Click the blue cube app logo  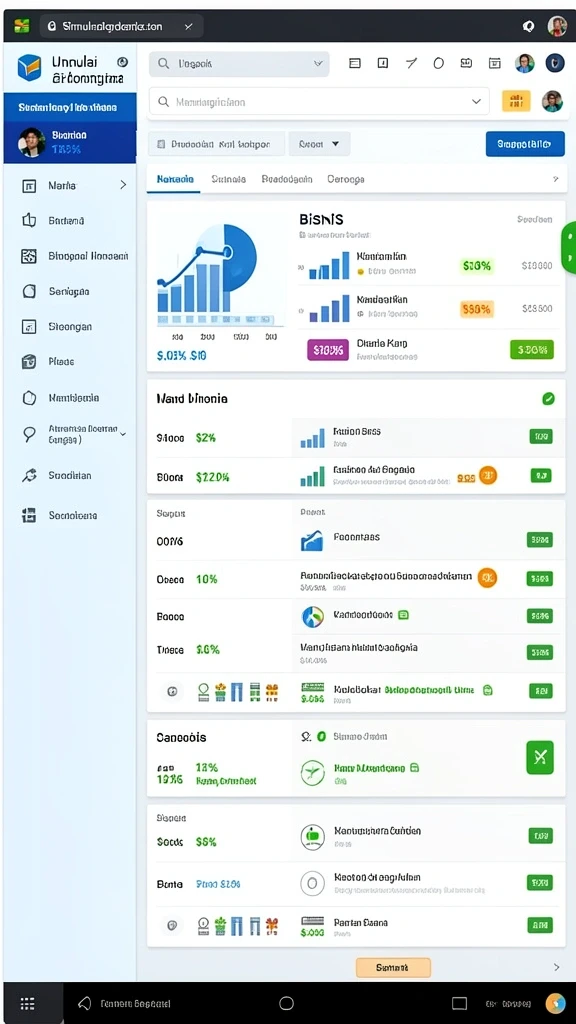click(29, 67)
